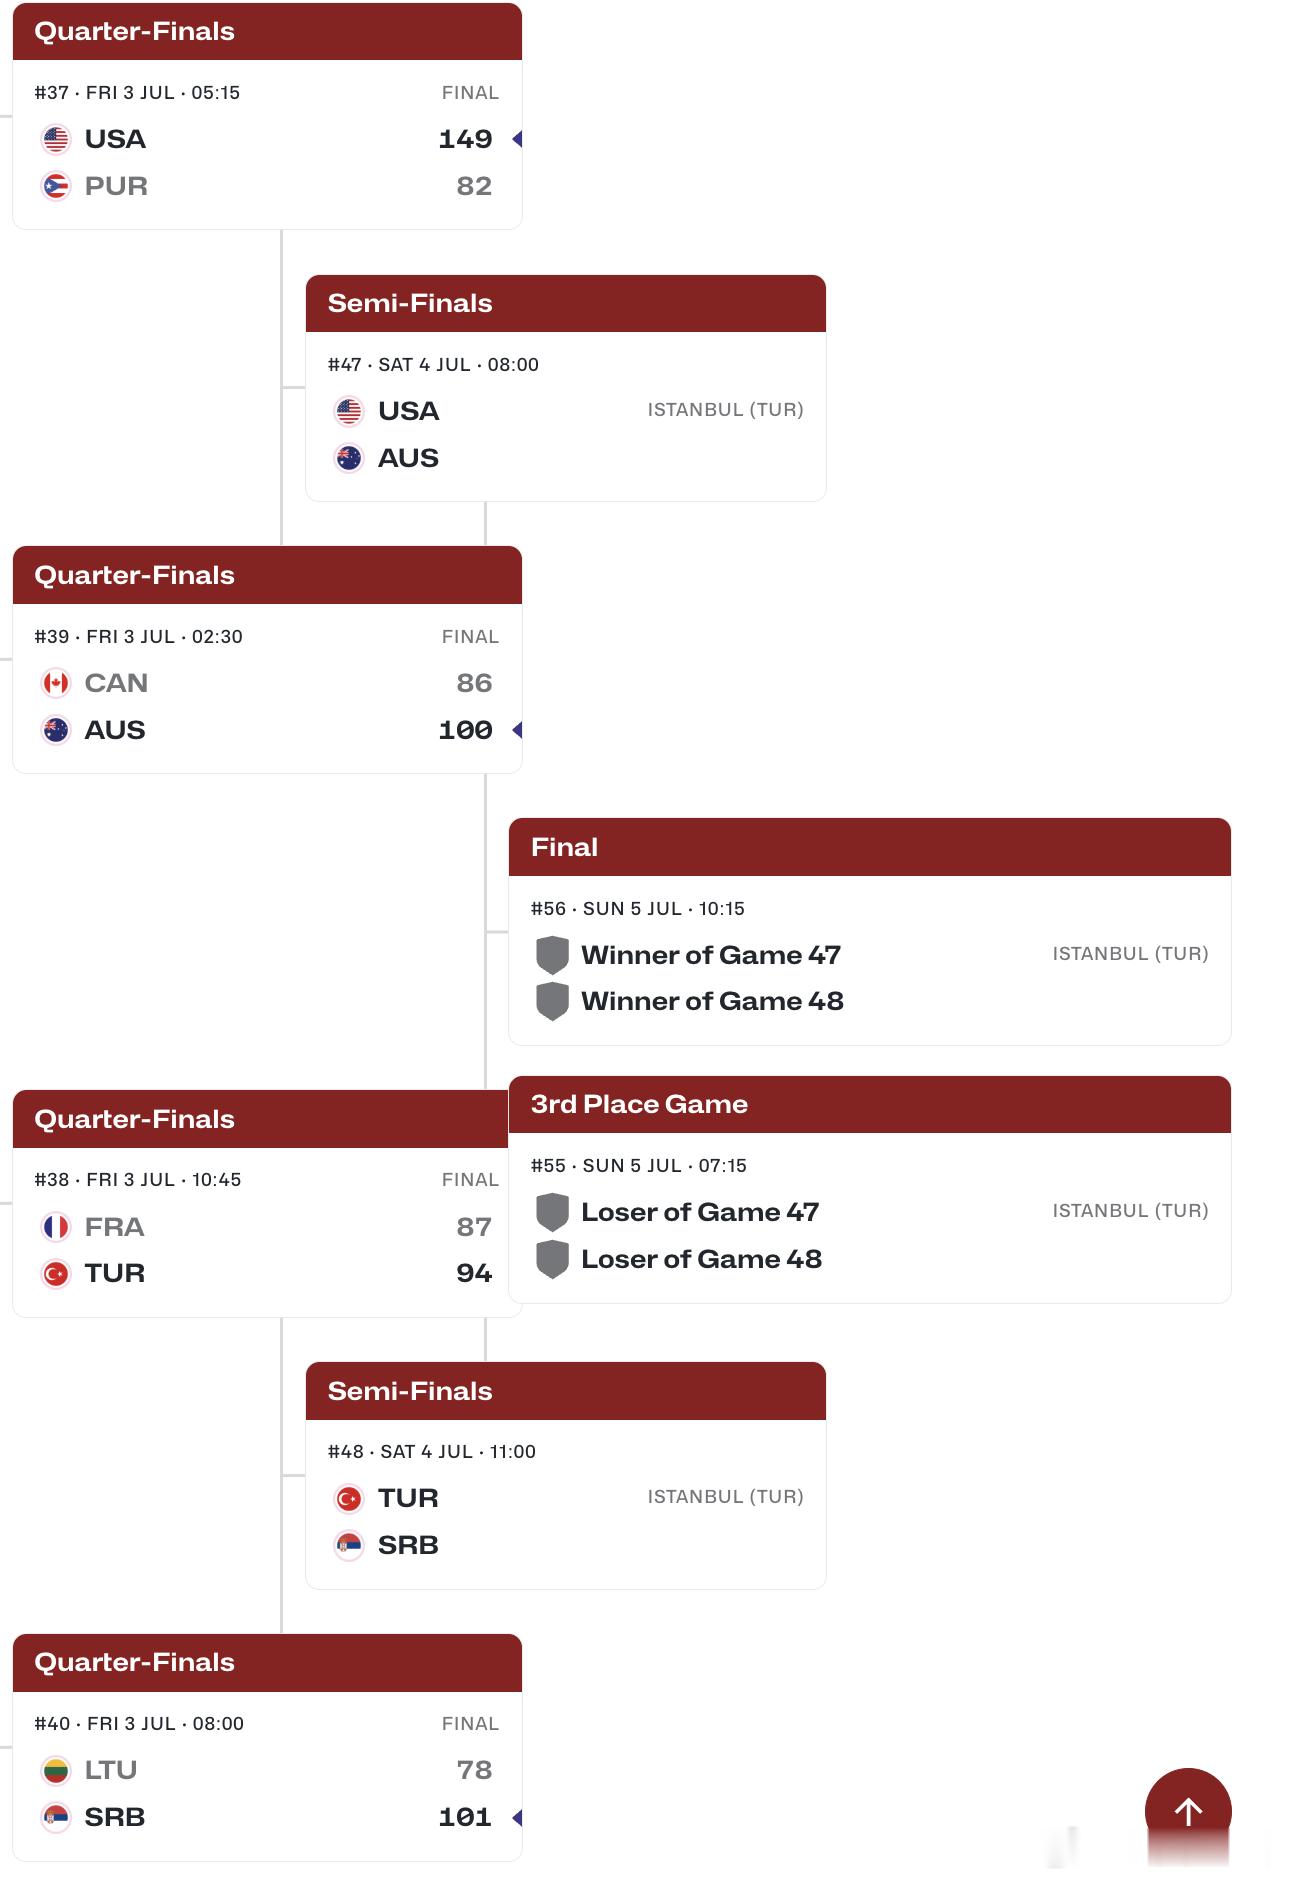Click France flag icon in game 38

[56, 1227]
